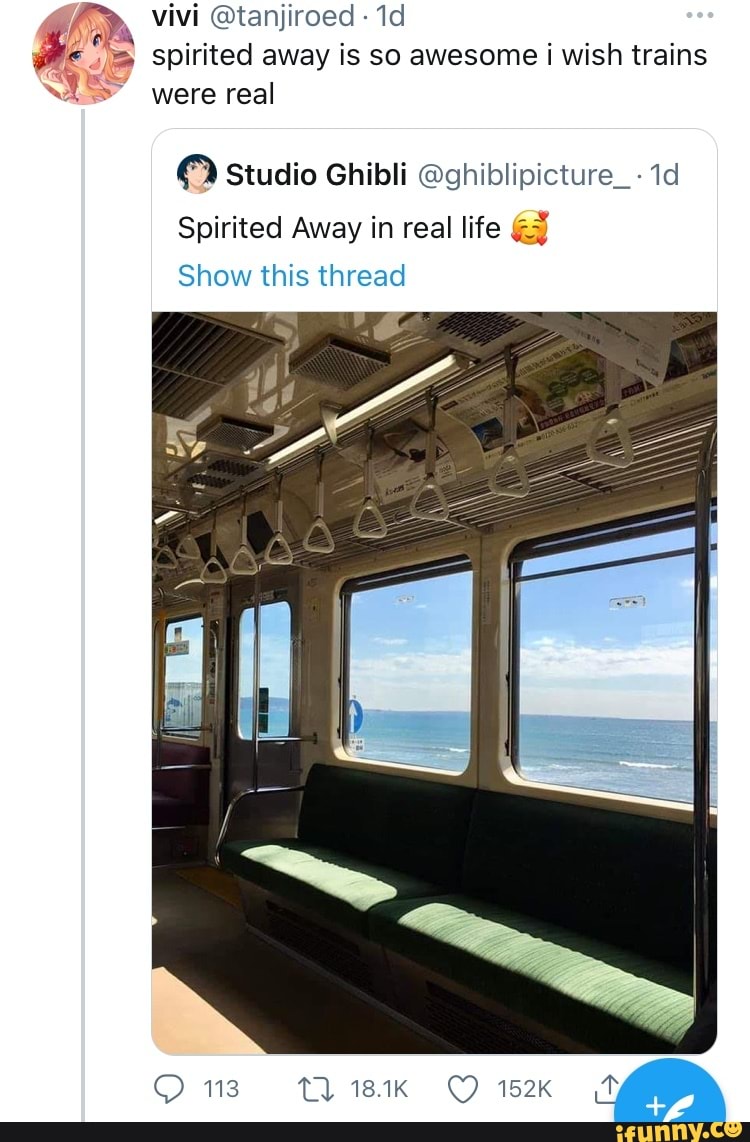This screenshot has height=1142, width=750.
Task: Open Studio Ghibli's profile avatar
Action: 198,174
